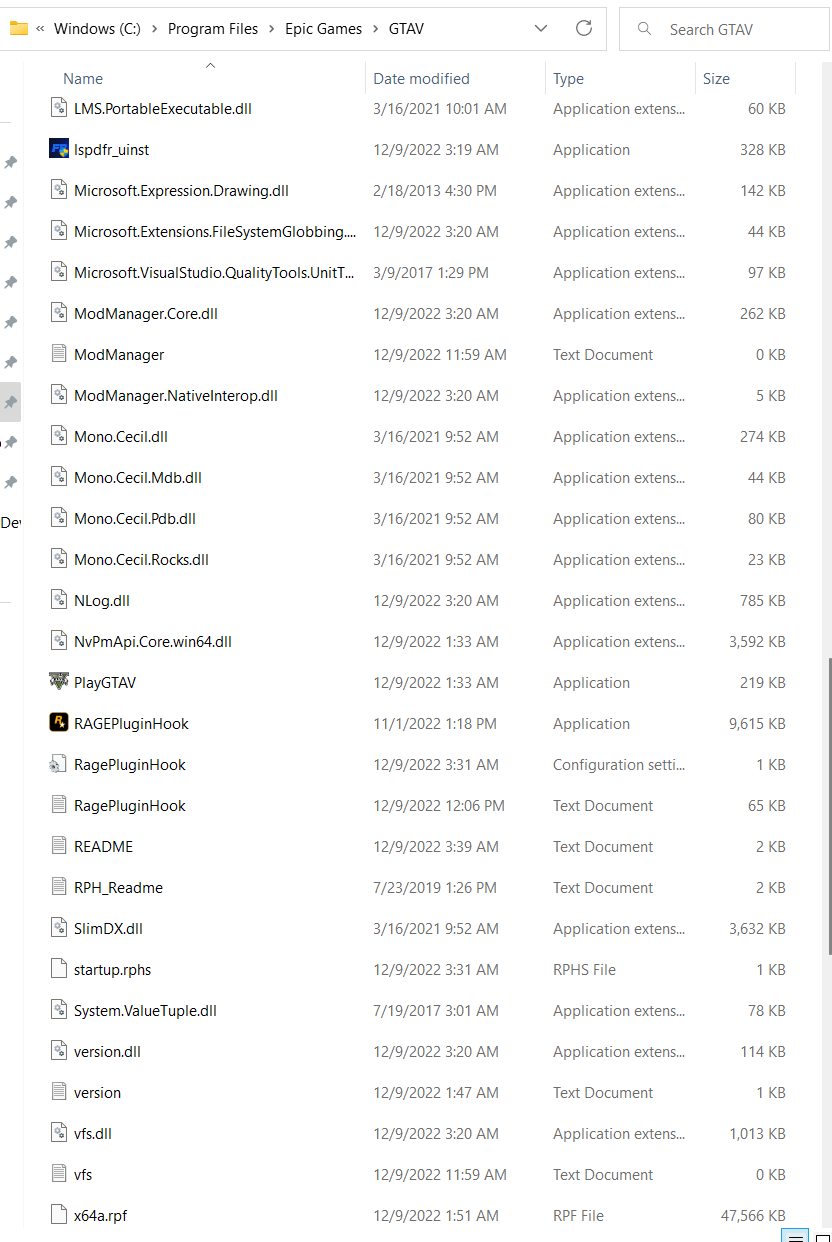
Task: Expand chevron after Program Files breadcrumb
Action: pyautogui.click(x=272, y=29)
